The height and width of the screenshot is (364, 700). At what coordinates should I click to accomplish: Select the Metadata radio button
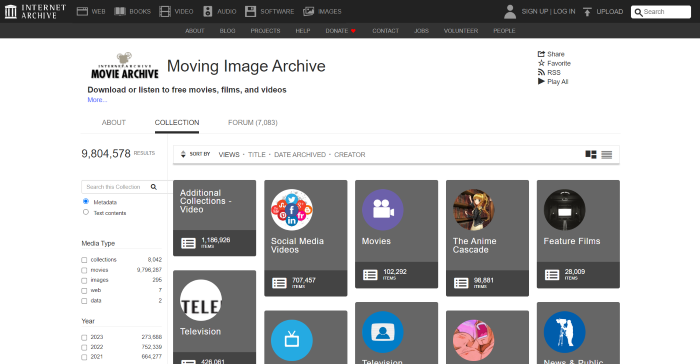(86, 201)
